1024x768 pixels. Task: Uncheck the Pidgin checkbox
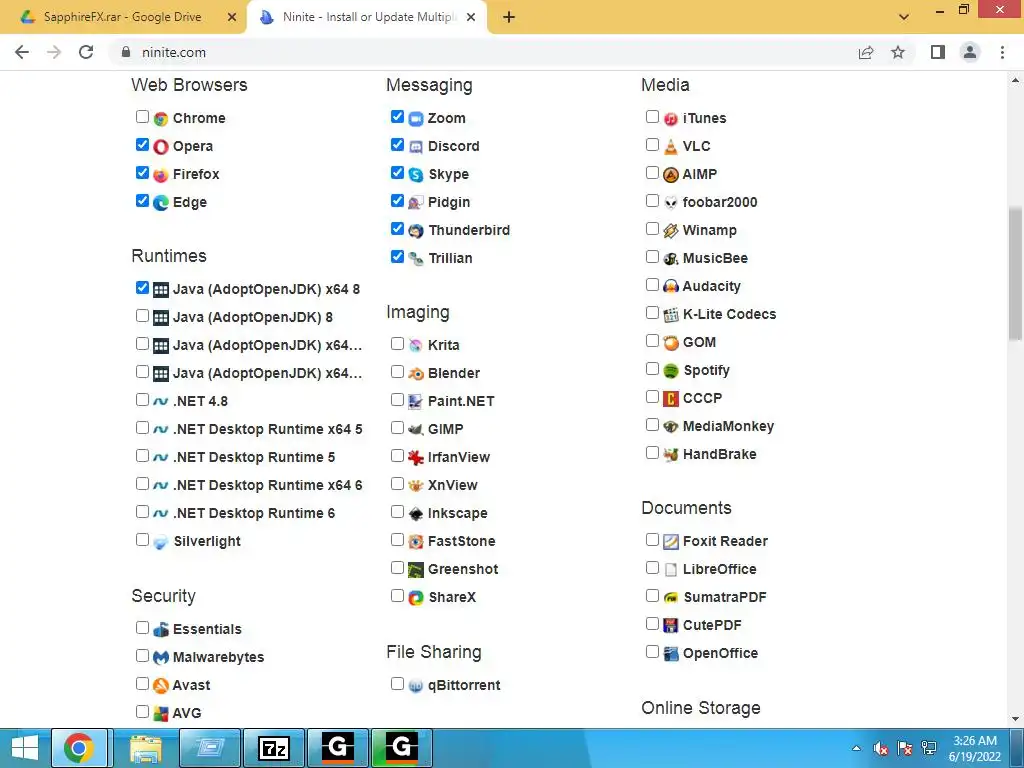(397, 200)
